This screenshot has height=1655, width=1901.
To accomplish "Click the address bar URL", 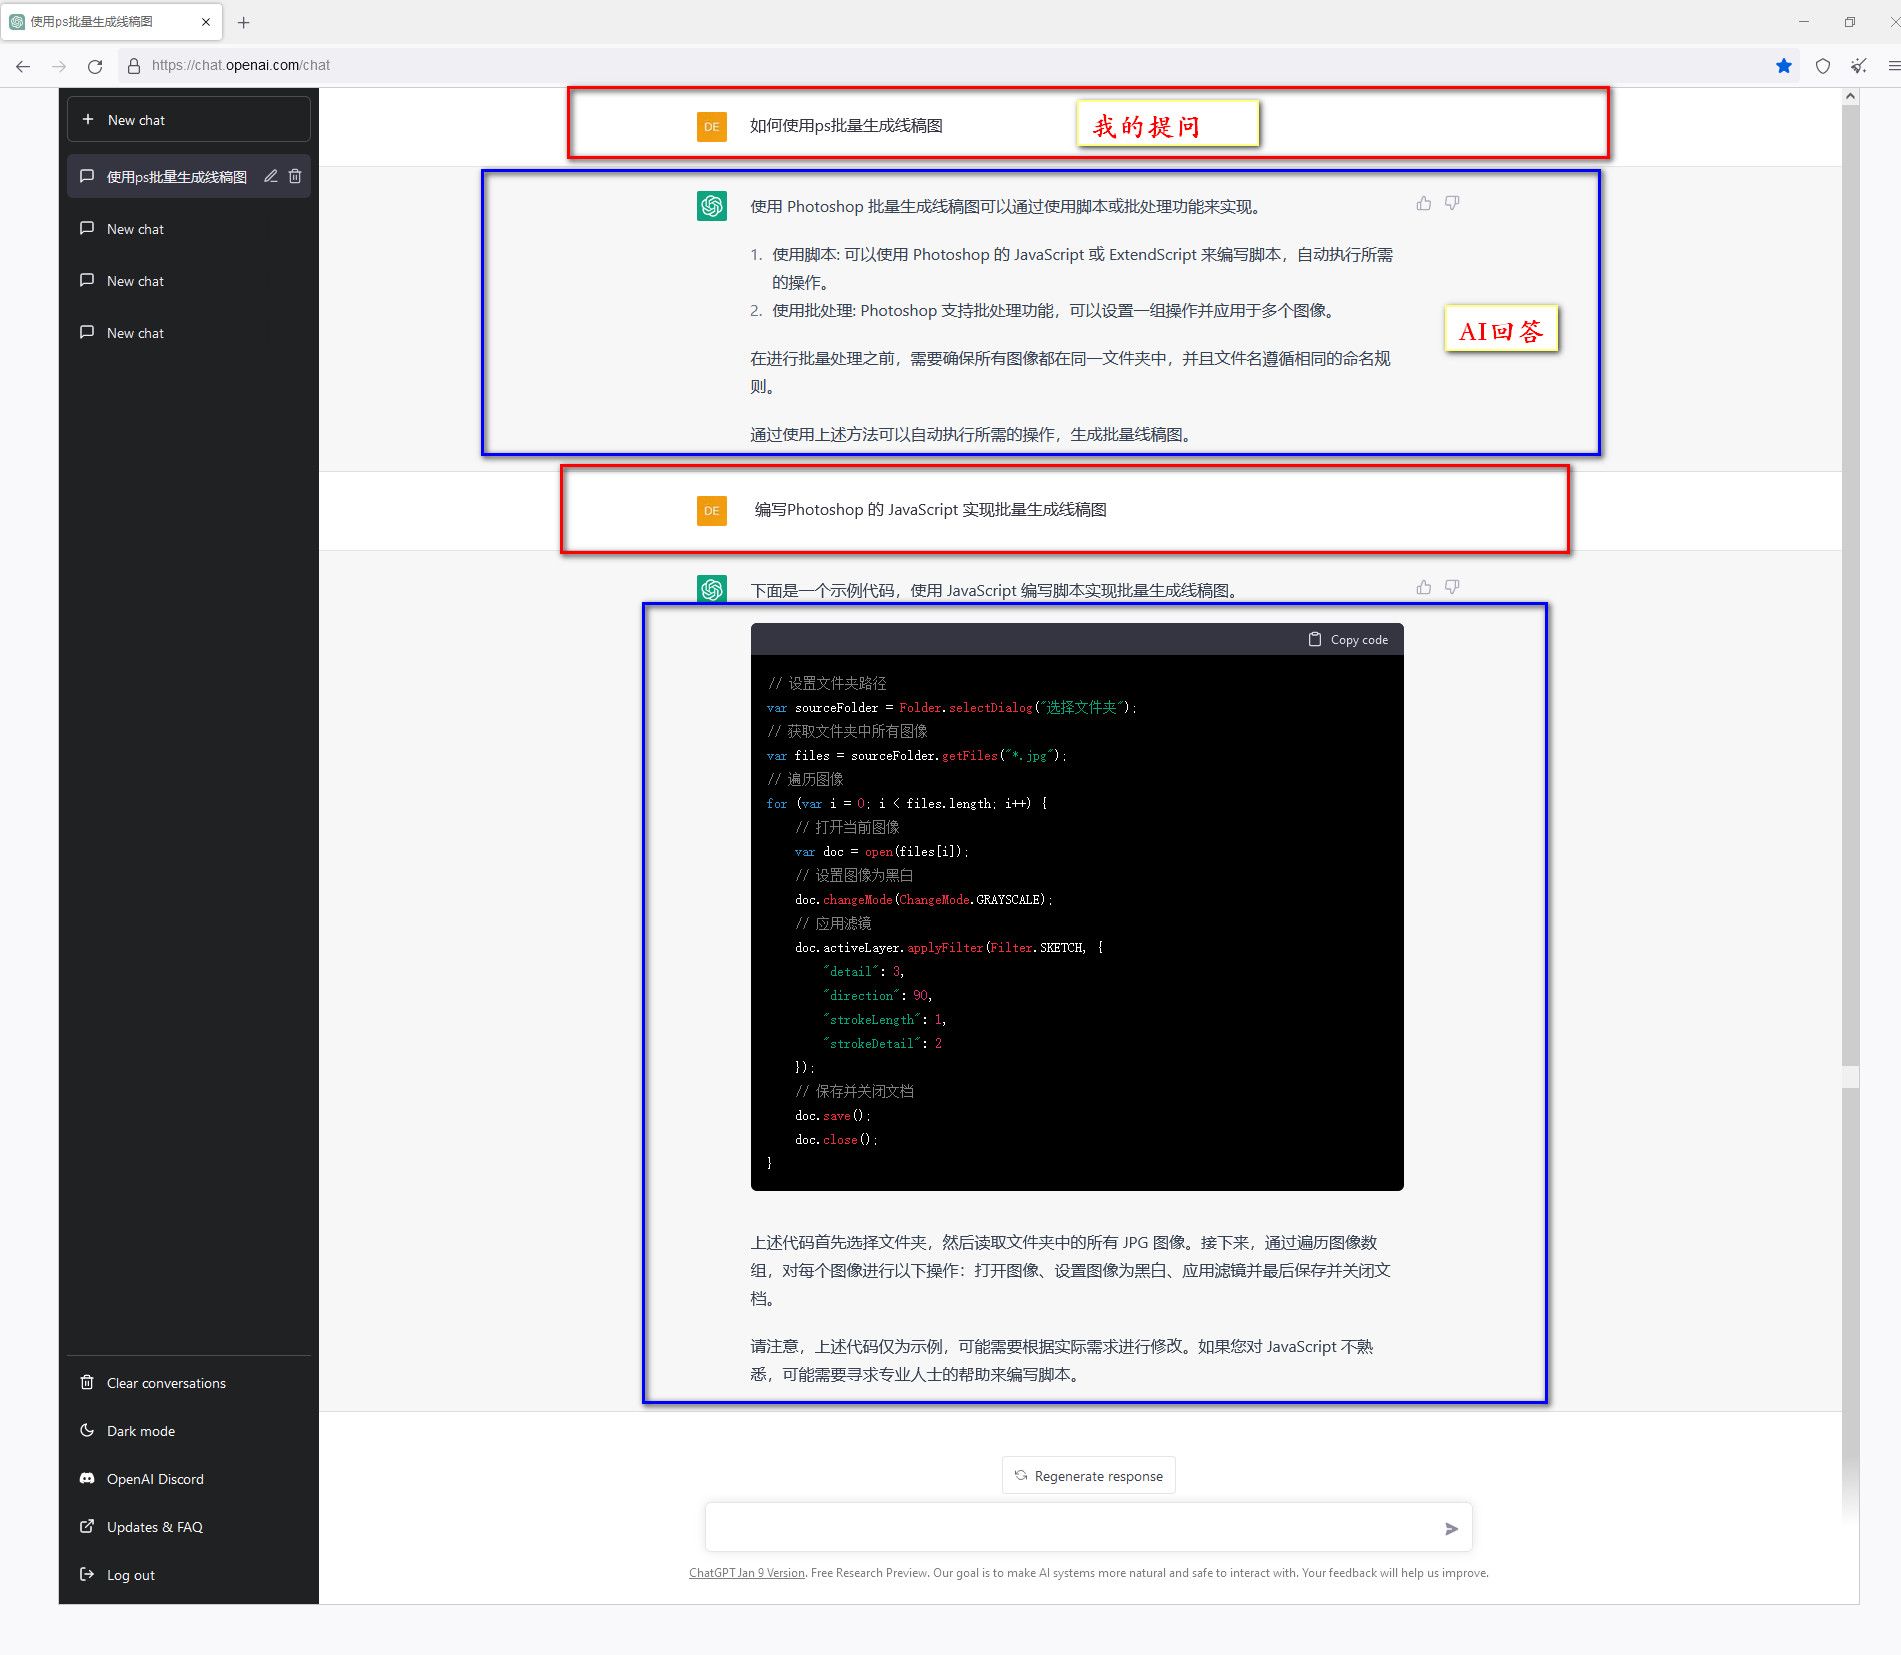I will 241,65.
